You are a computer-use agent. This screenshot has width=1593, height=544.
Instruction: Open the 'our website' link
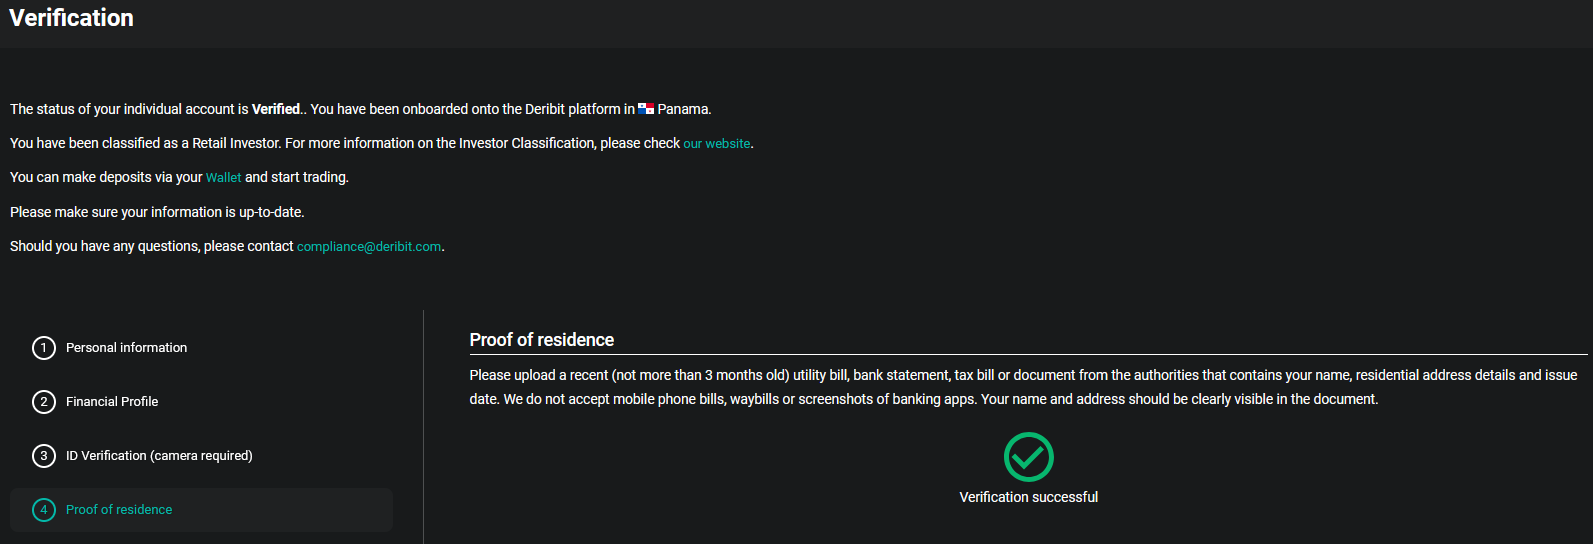pos(717,144)
